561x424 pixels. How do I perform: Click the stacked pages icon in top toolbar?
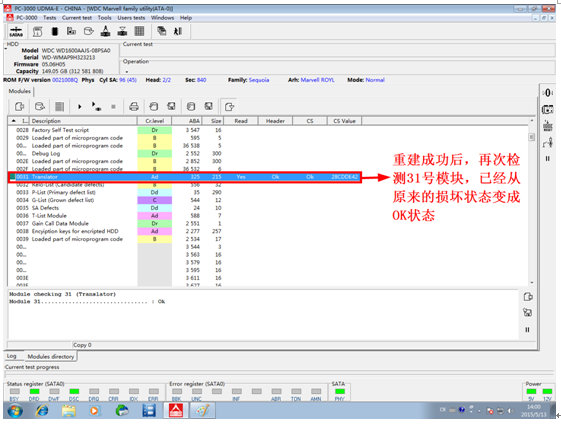tap(162, 31)
